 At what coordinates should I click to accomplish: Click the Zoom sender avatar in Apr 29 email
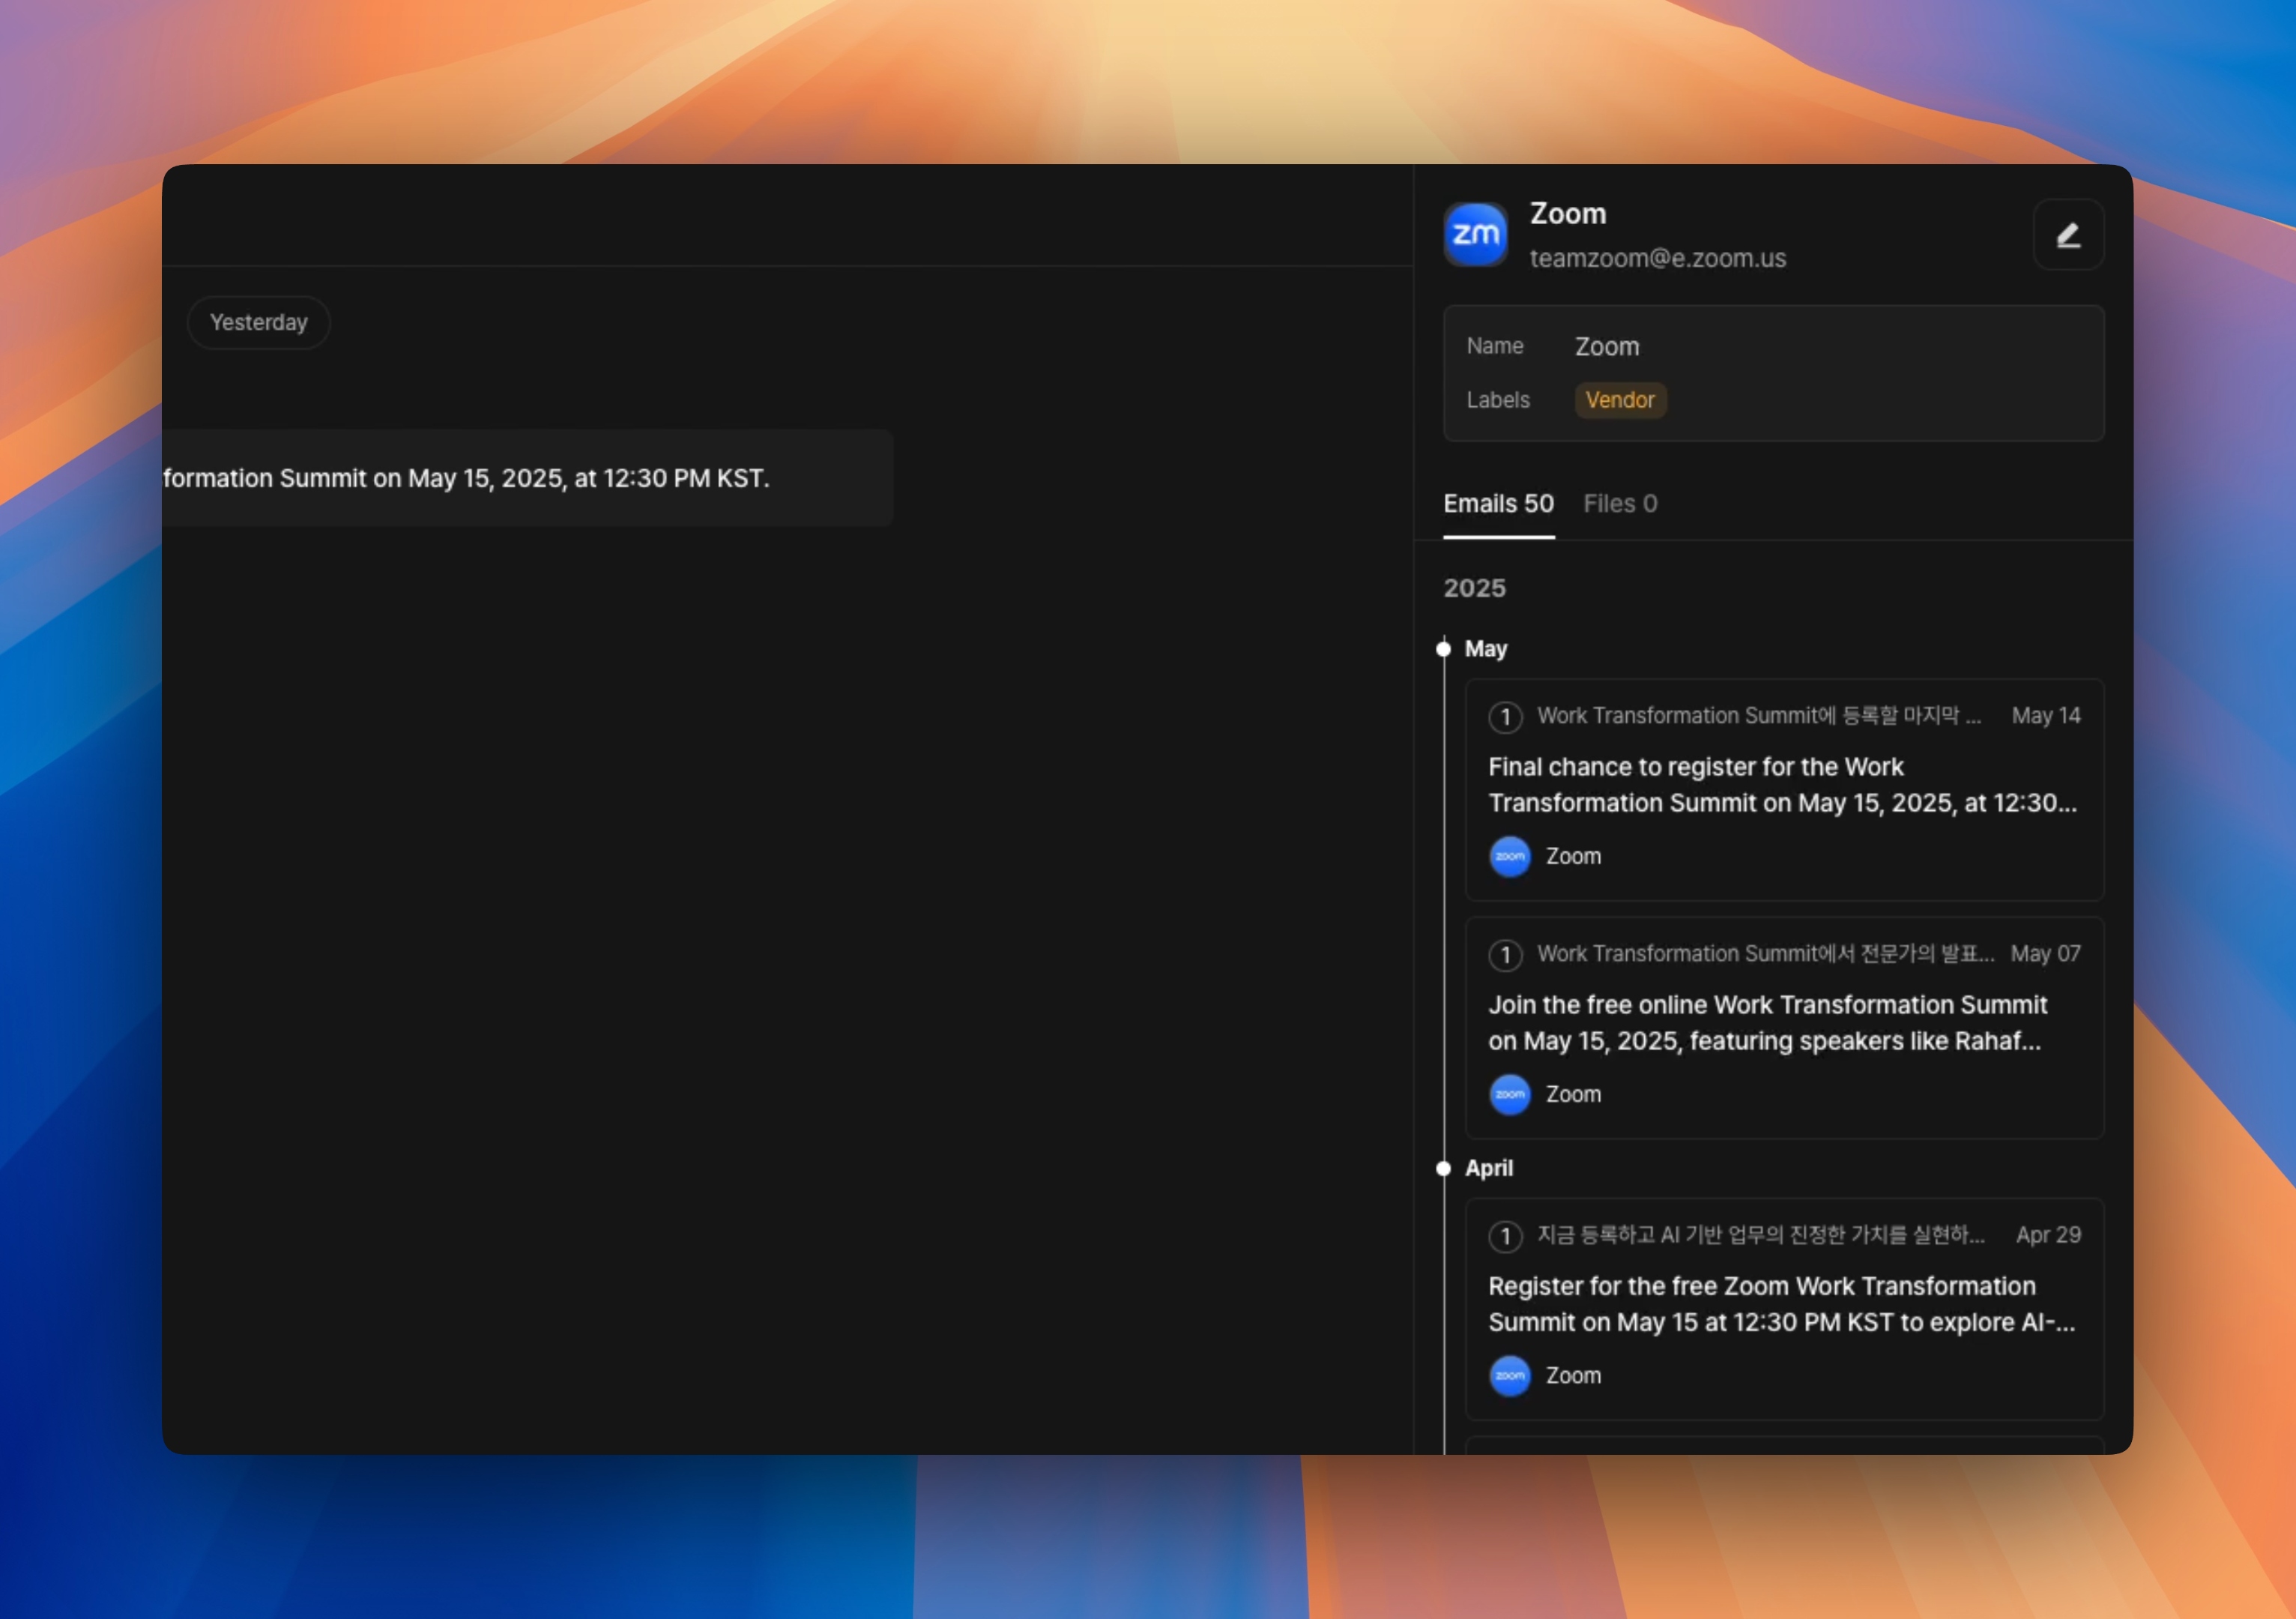(1510, 1376)
